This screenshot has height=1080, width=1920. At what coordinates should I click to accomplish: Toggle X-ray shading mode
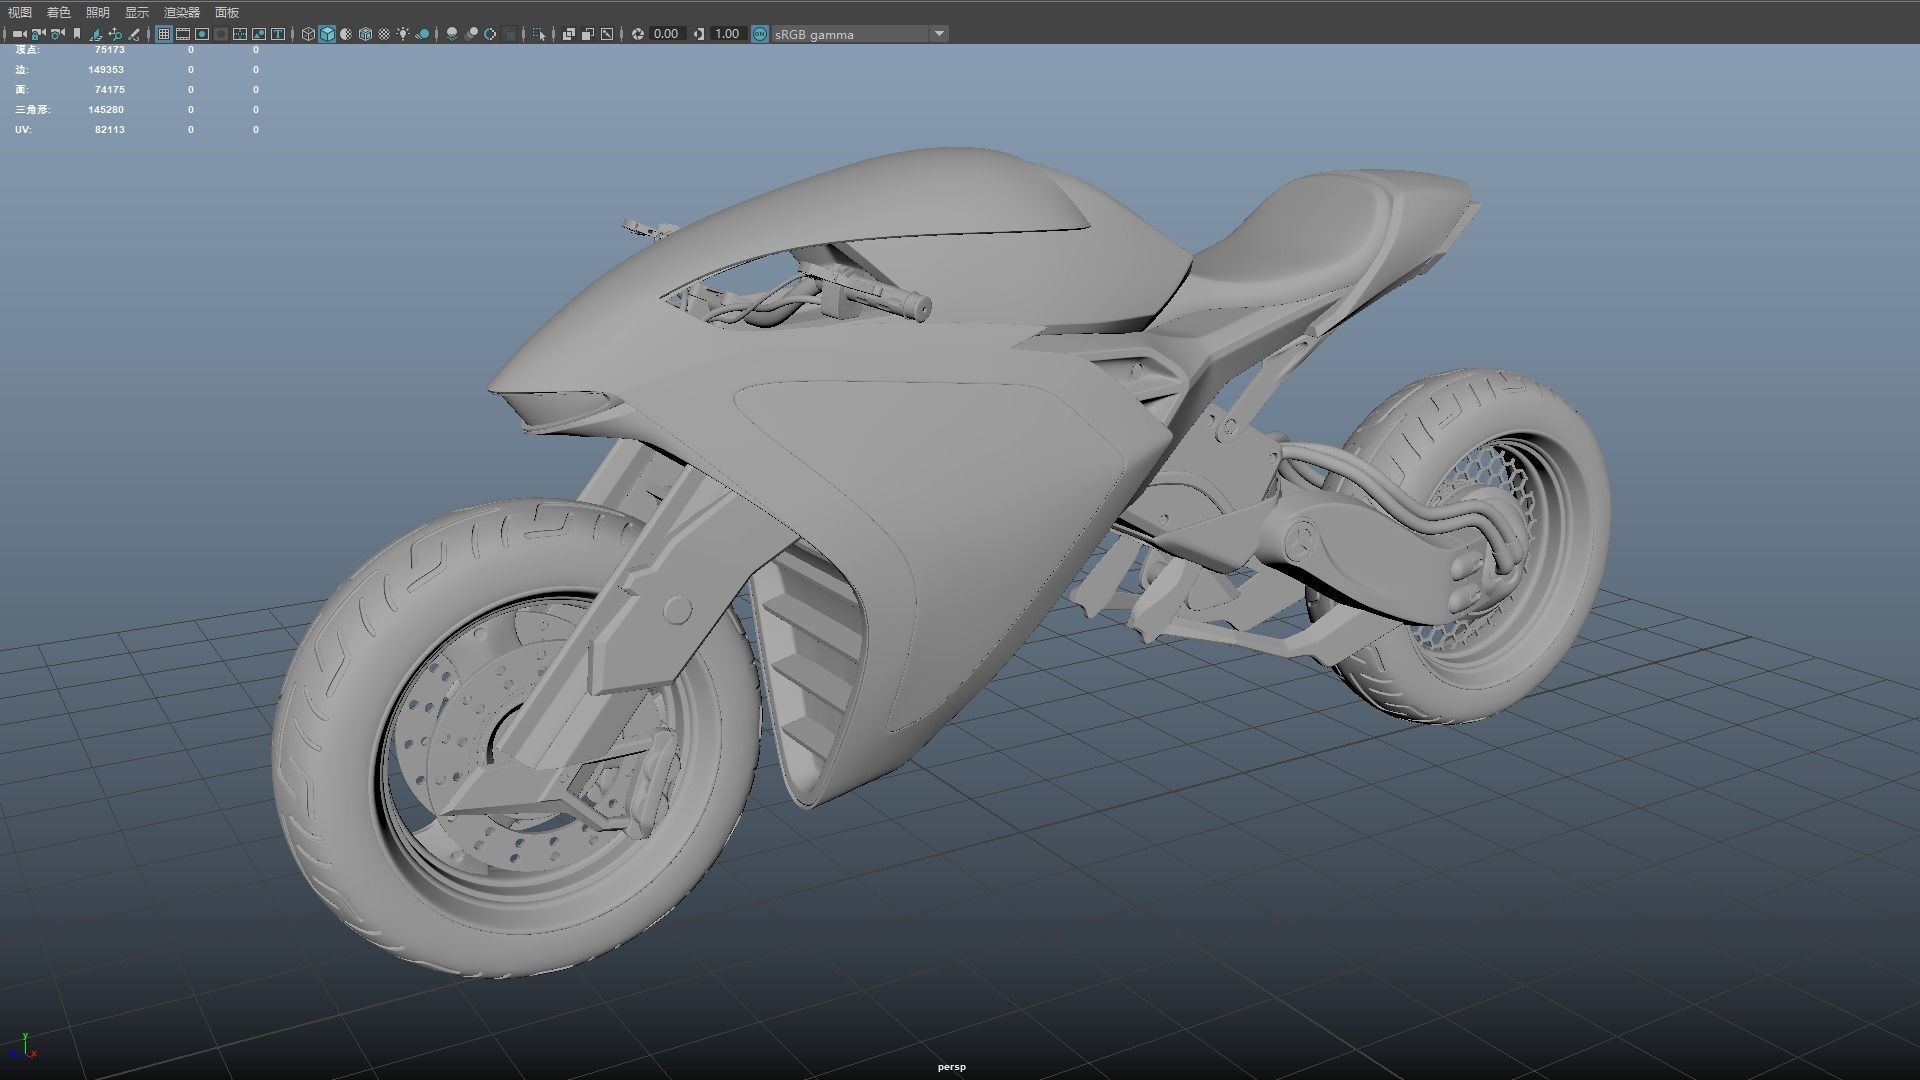[568, 33]
